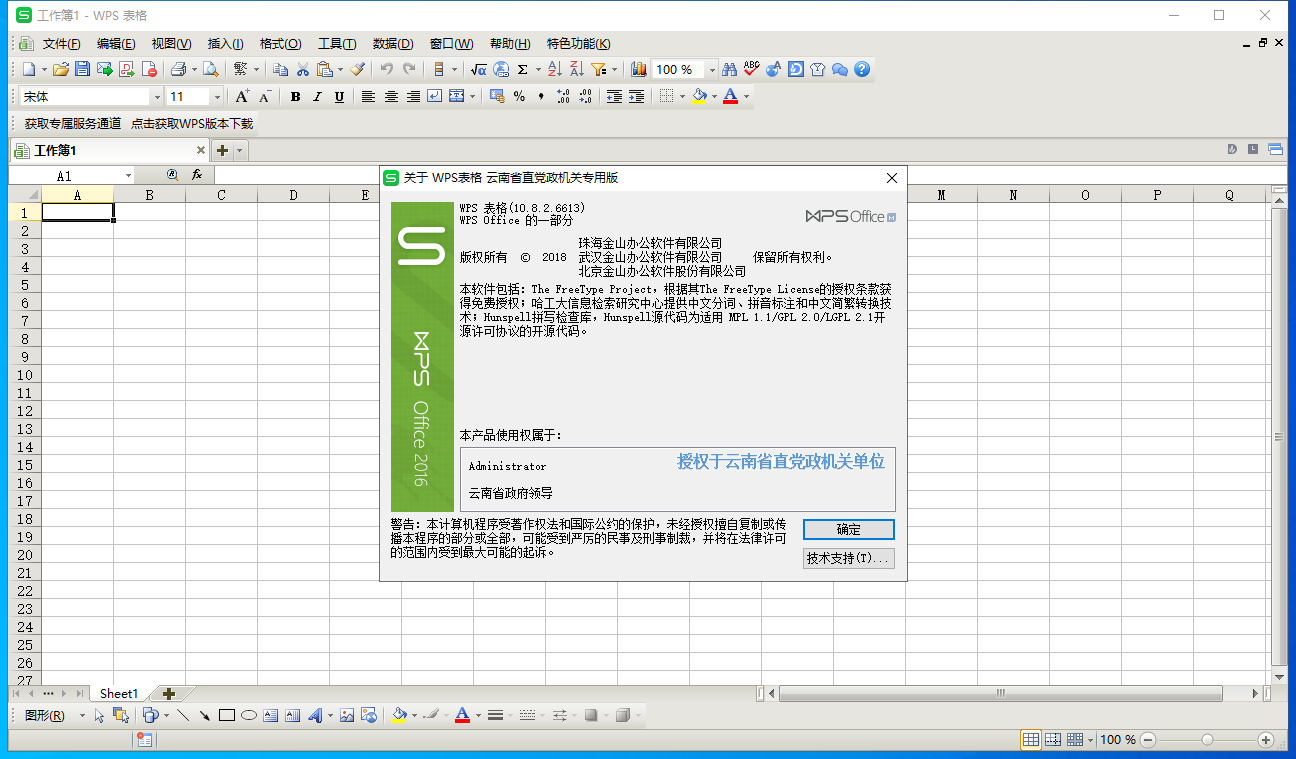The width and height of the screenshot is (1296, 759).
Task: Open the 格式(O) menu
Action: [280, 44]
